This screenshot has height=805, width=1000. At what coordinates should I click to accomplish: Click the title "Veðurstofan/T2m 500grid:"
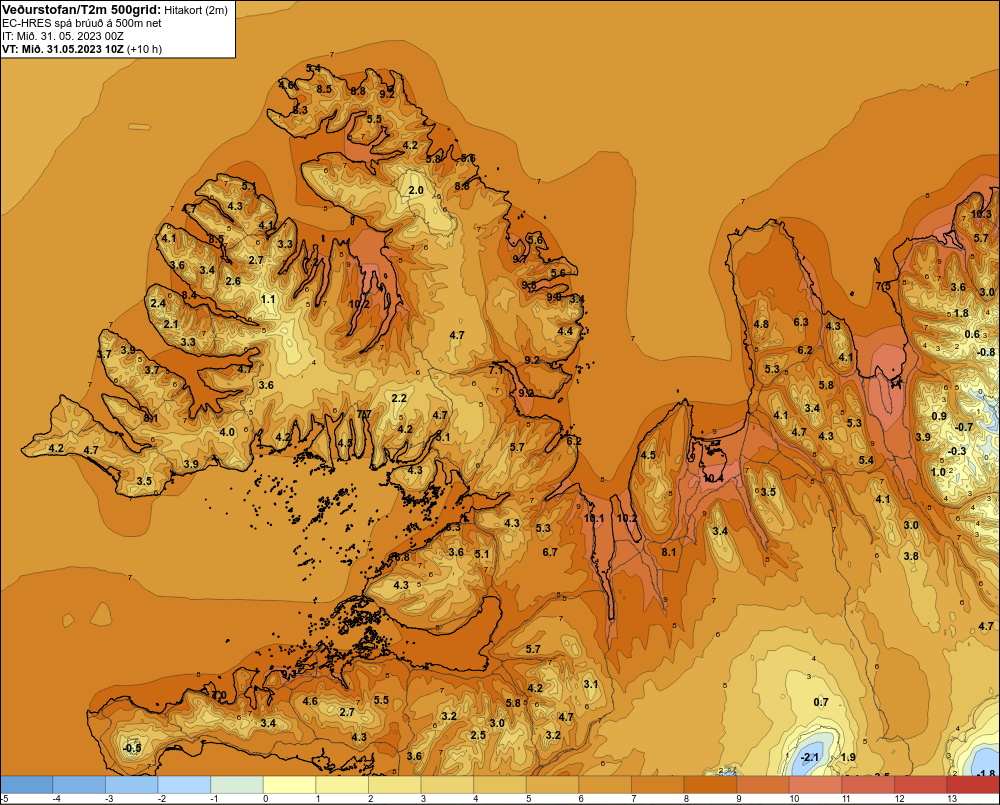coord(81,10)
